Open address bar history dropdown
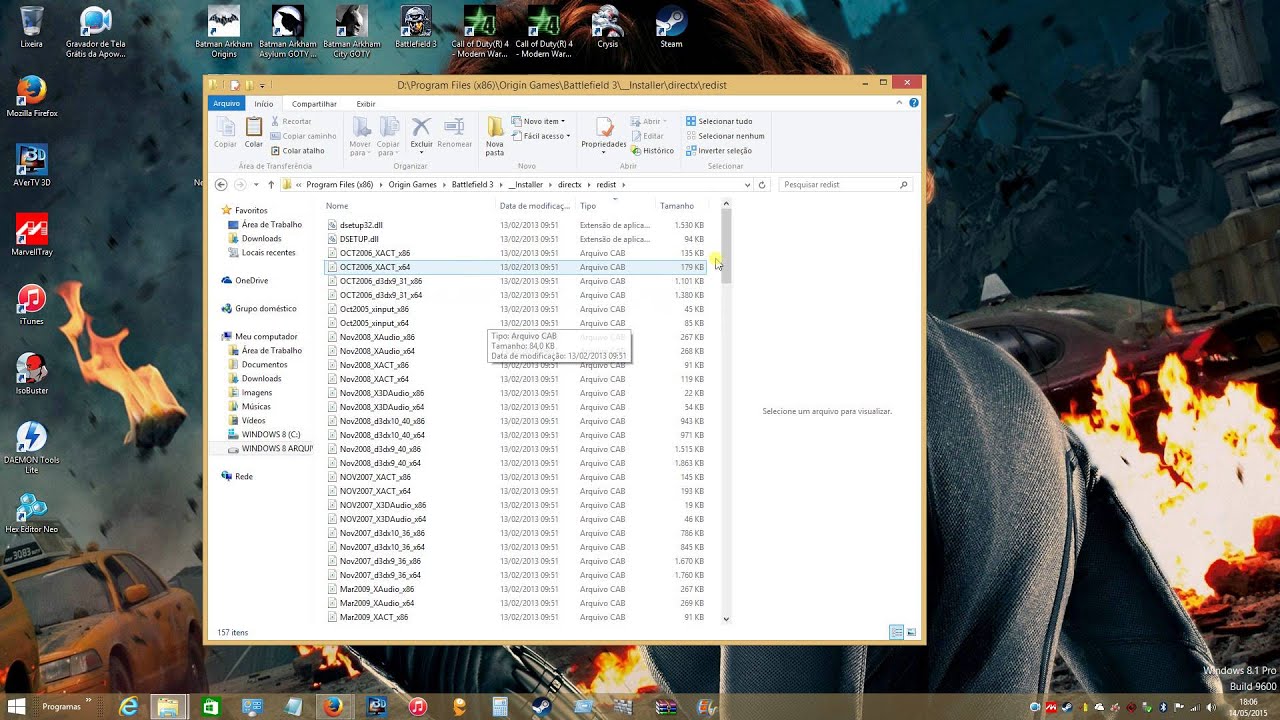Screen dimensions: 1280x720 point(747,185)
